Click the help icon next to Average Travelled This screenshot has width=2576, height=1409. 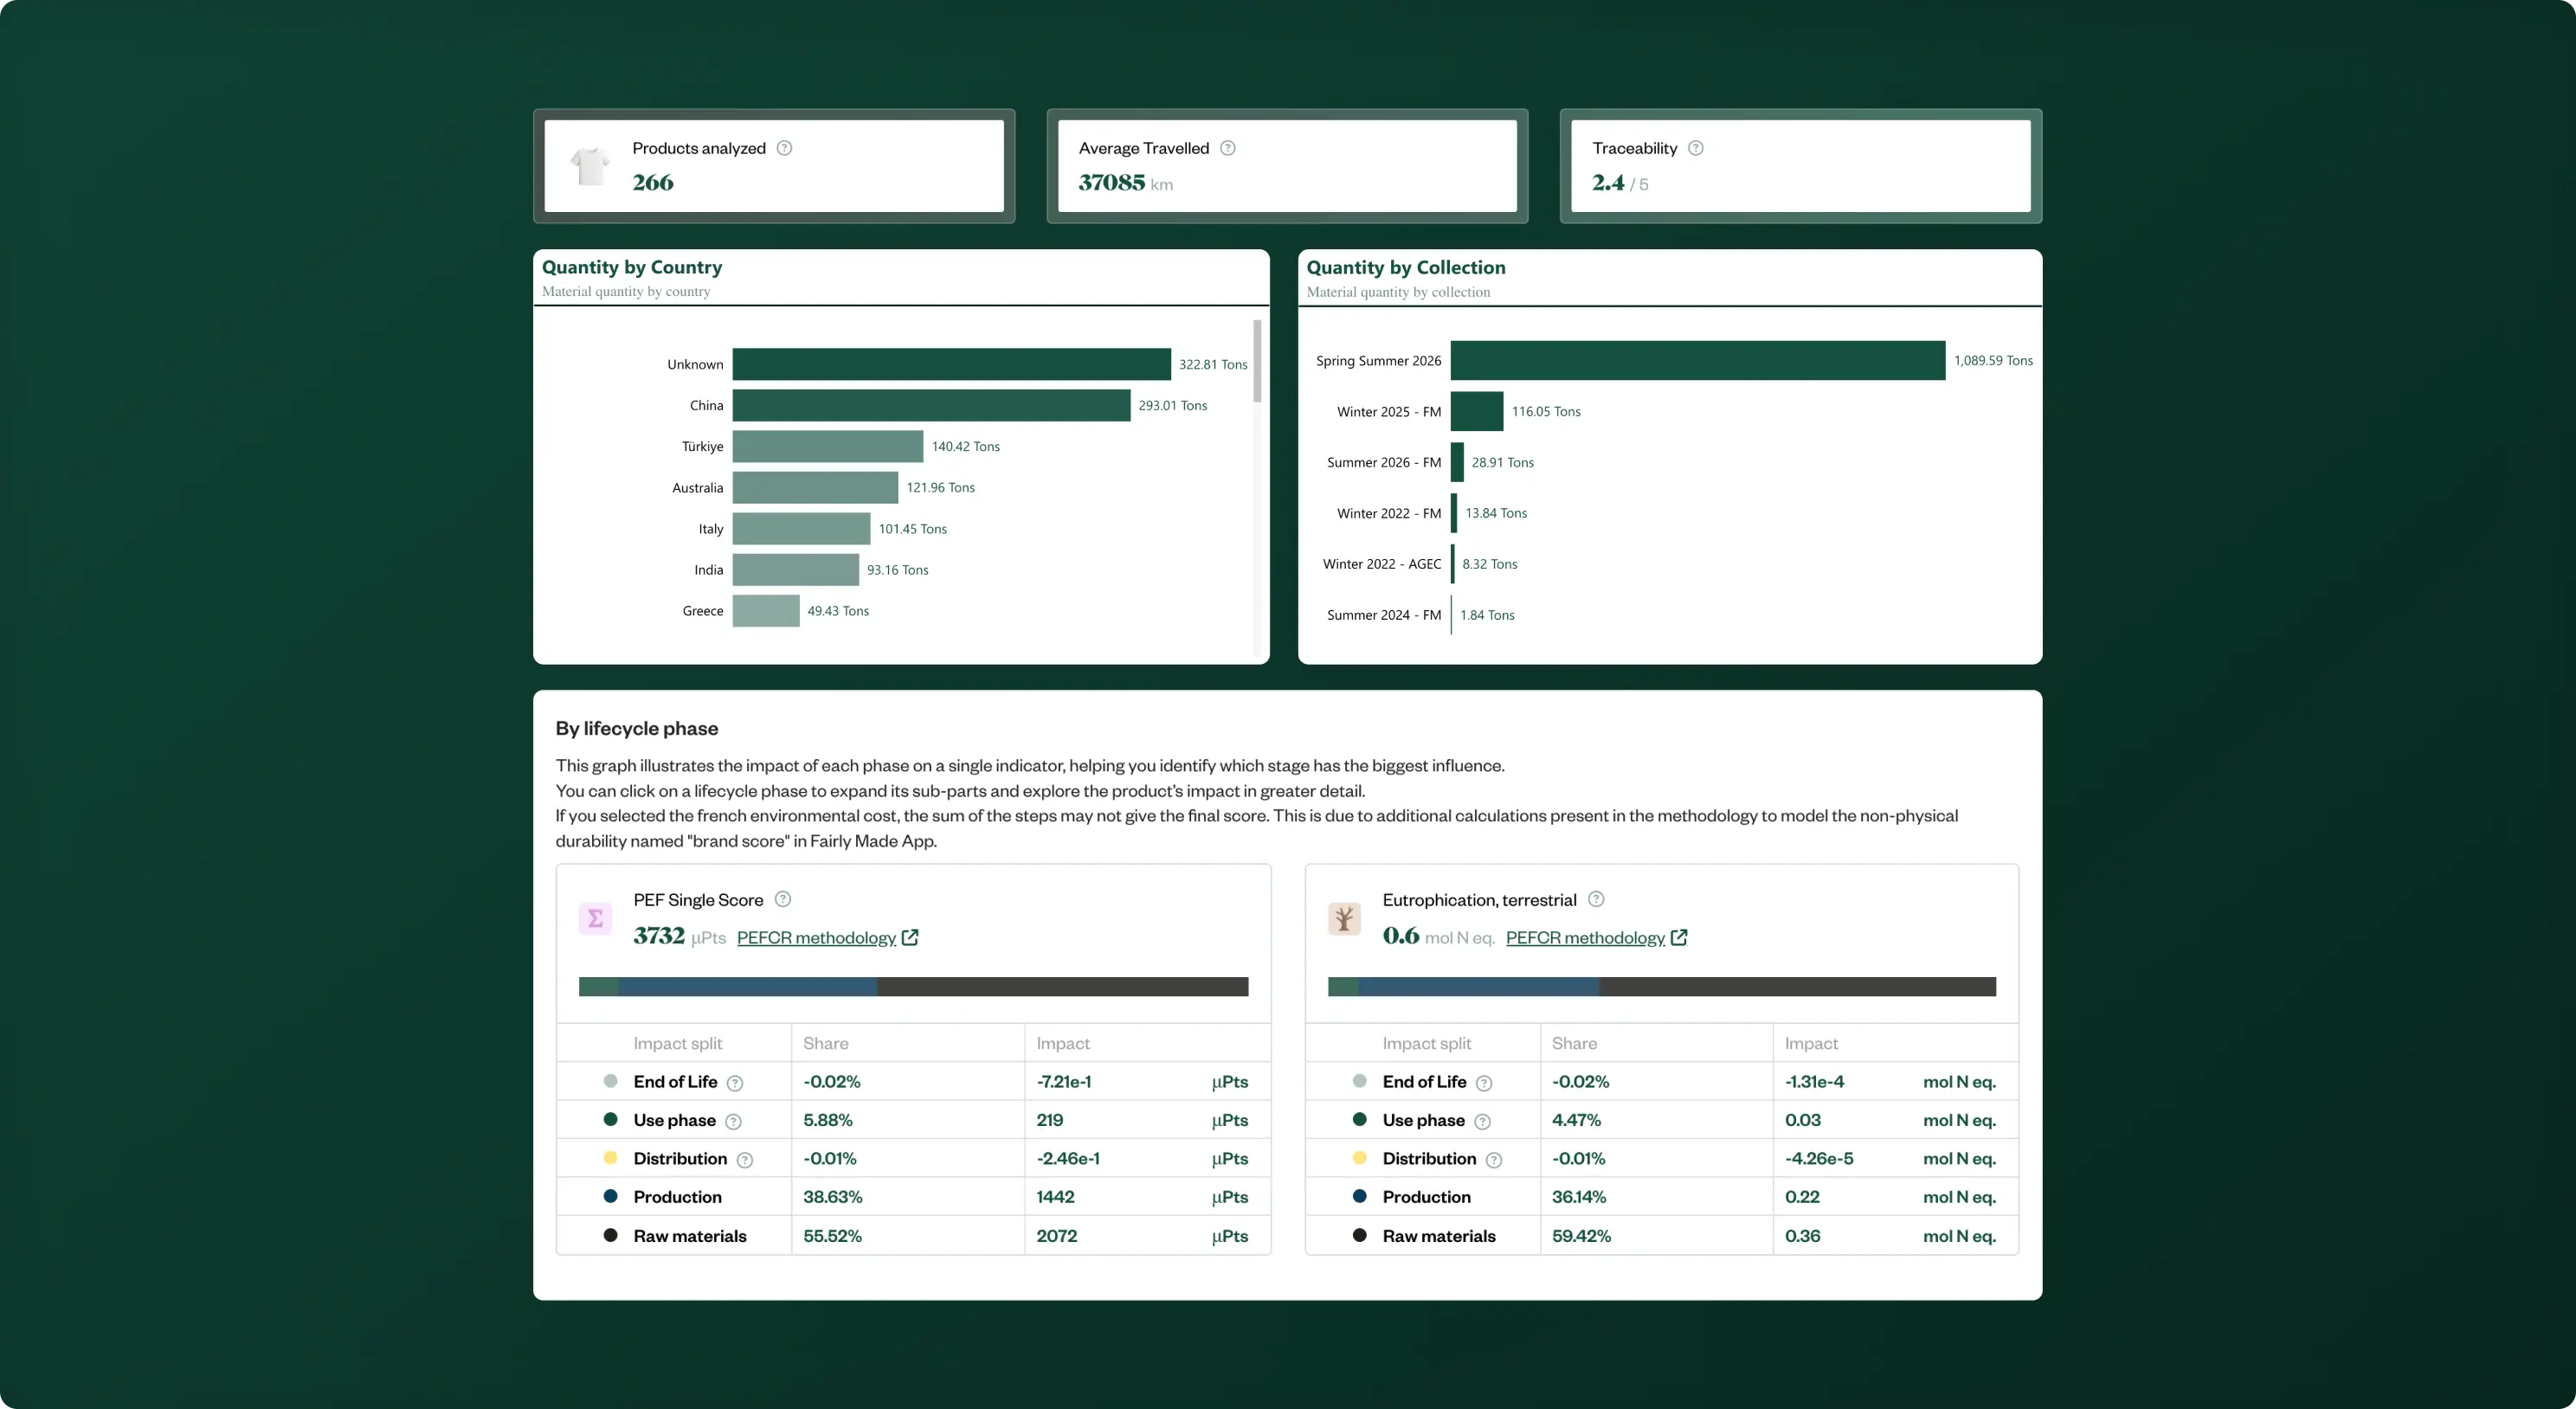(1228, 148)
